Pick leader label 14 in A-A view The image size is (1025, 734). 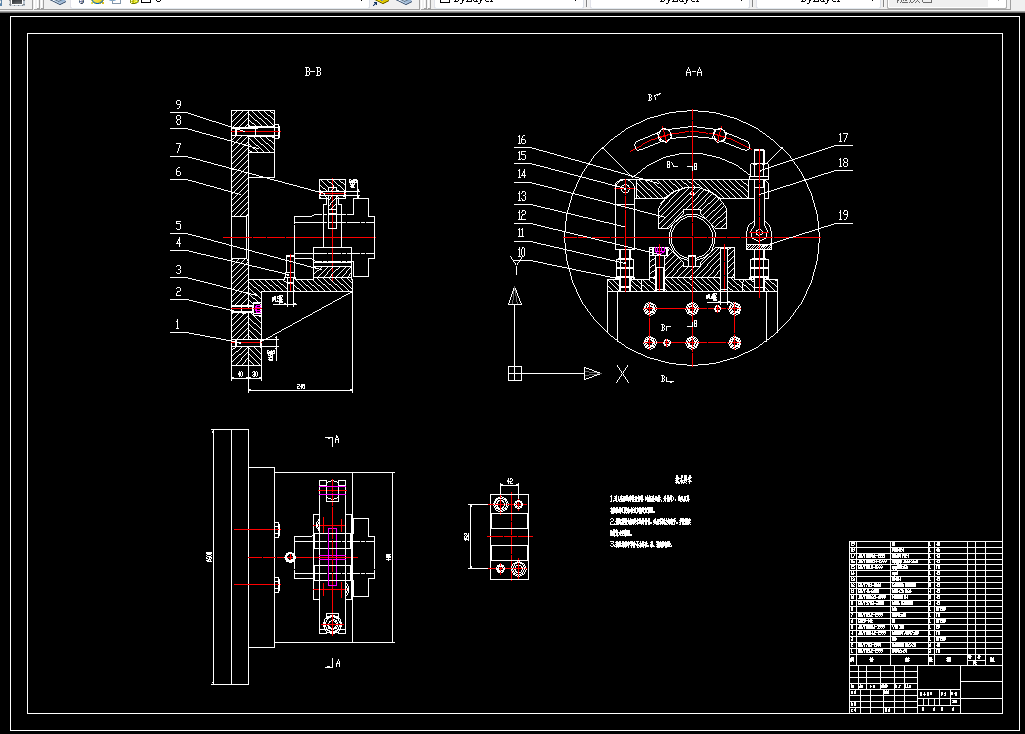click(521, 174)
